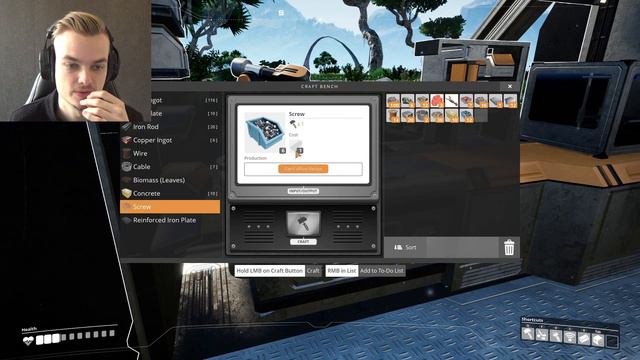The height and width of the screenshot is (360, 640).
Task: Click the Iron Rod recipe icon
Action: coord(127,127)
